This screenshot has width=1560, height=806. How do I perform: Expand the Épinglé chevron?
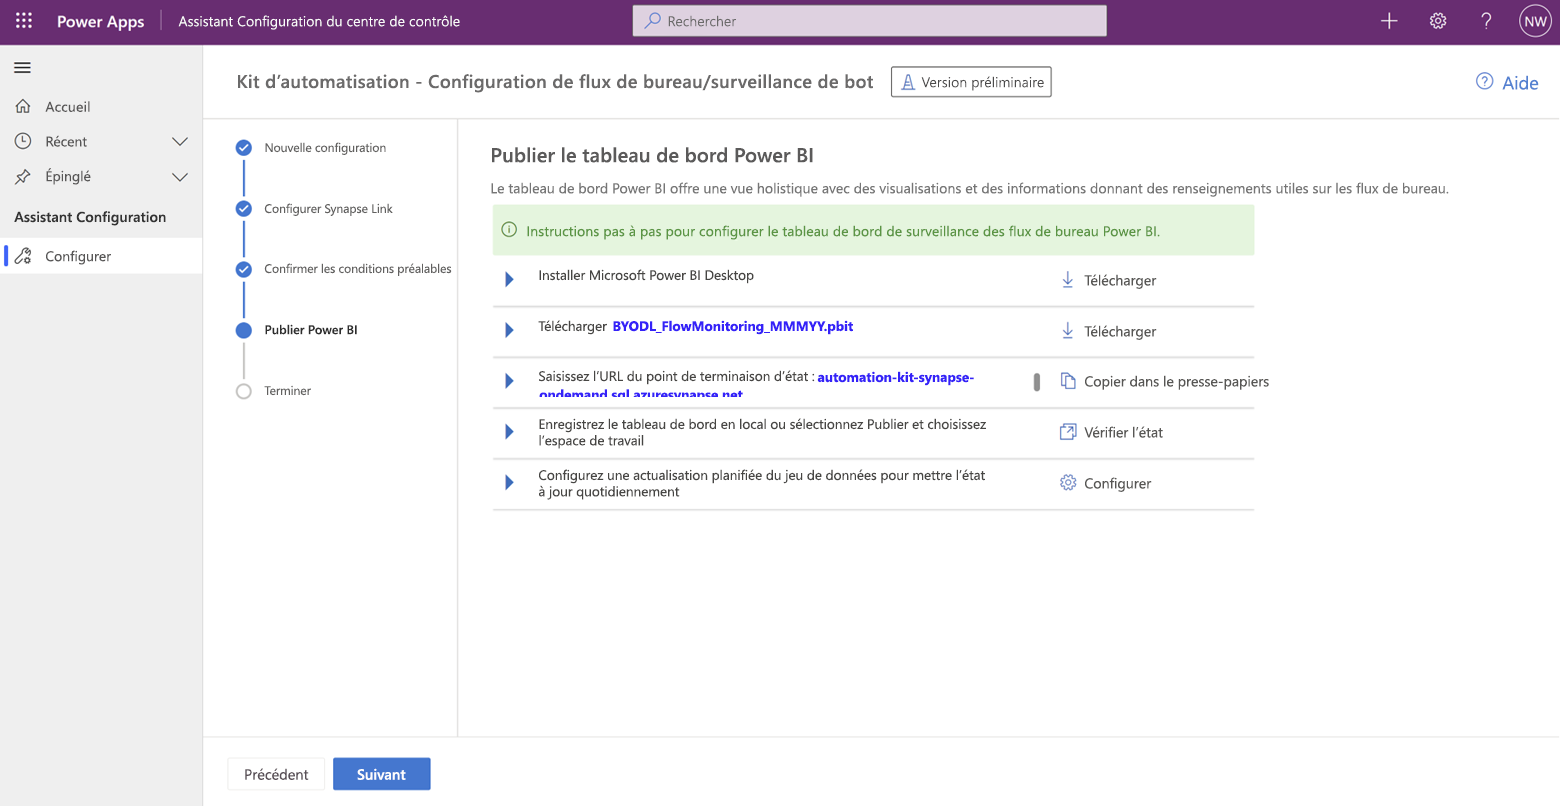click(x=180, y=177)
